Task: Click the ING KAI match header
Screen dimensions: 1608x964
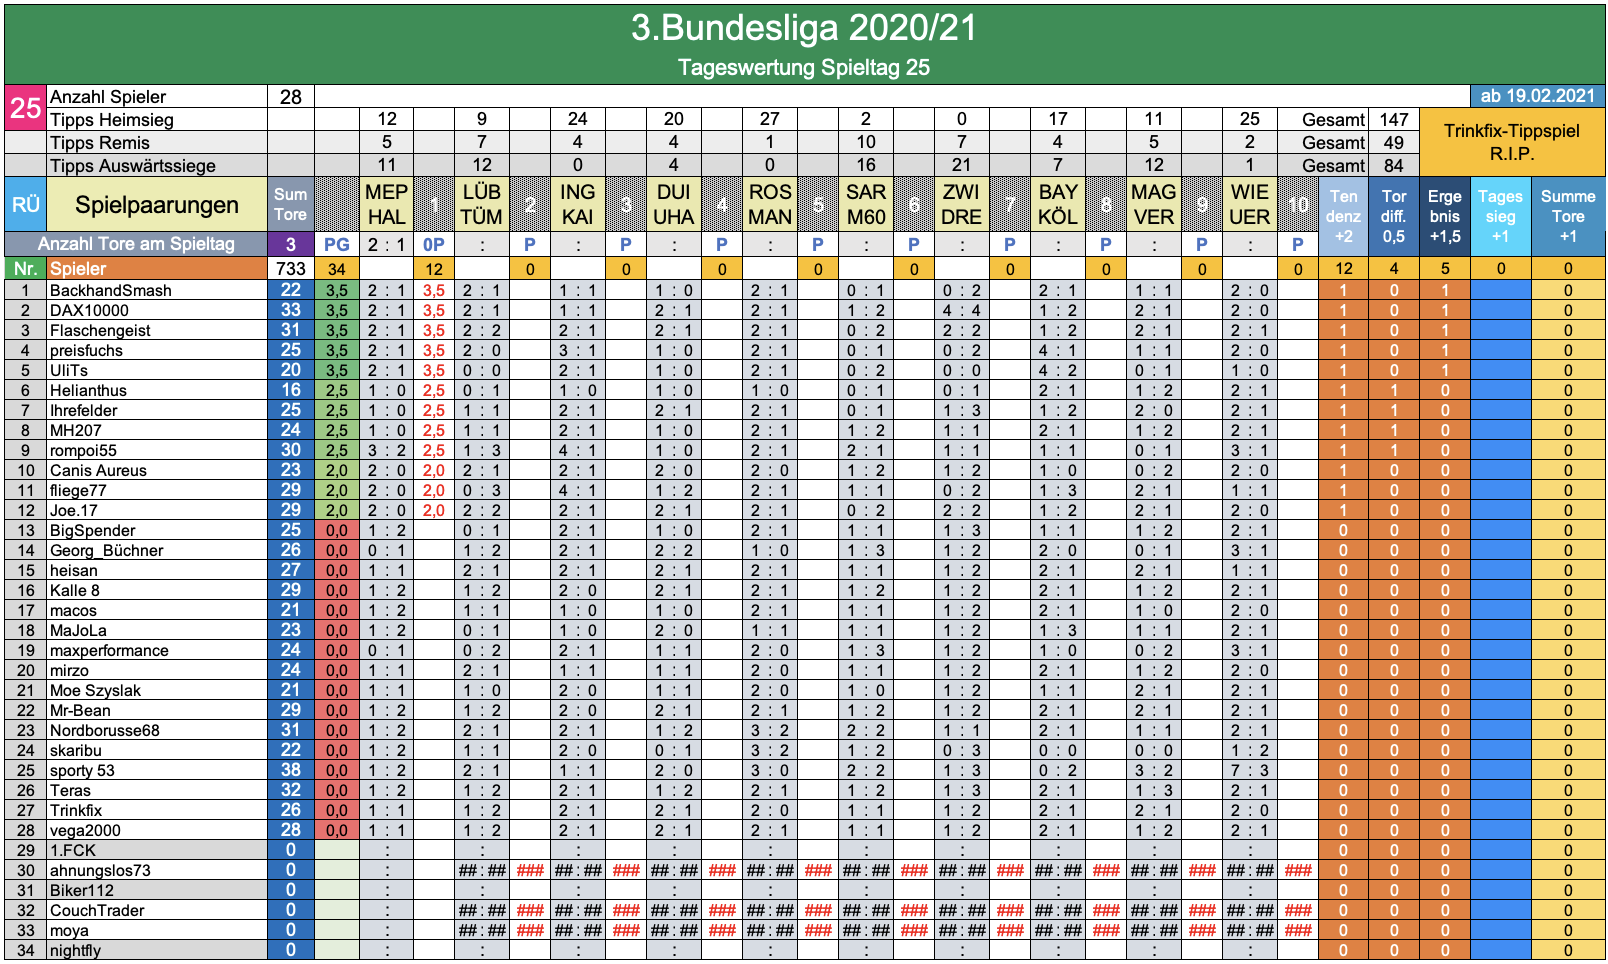Action: [578, 205]
